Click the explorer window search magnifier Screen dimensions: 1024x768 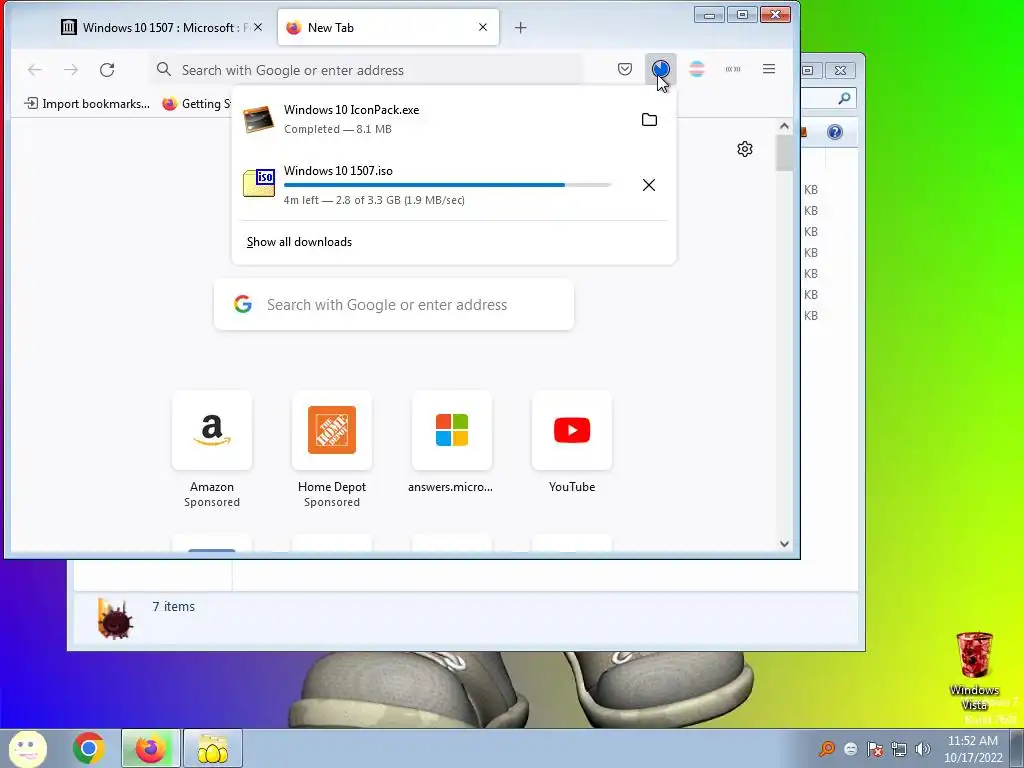844,99
